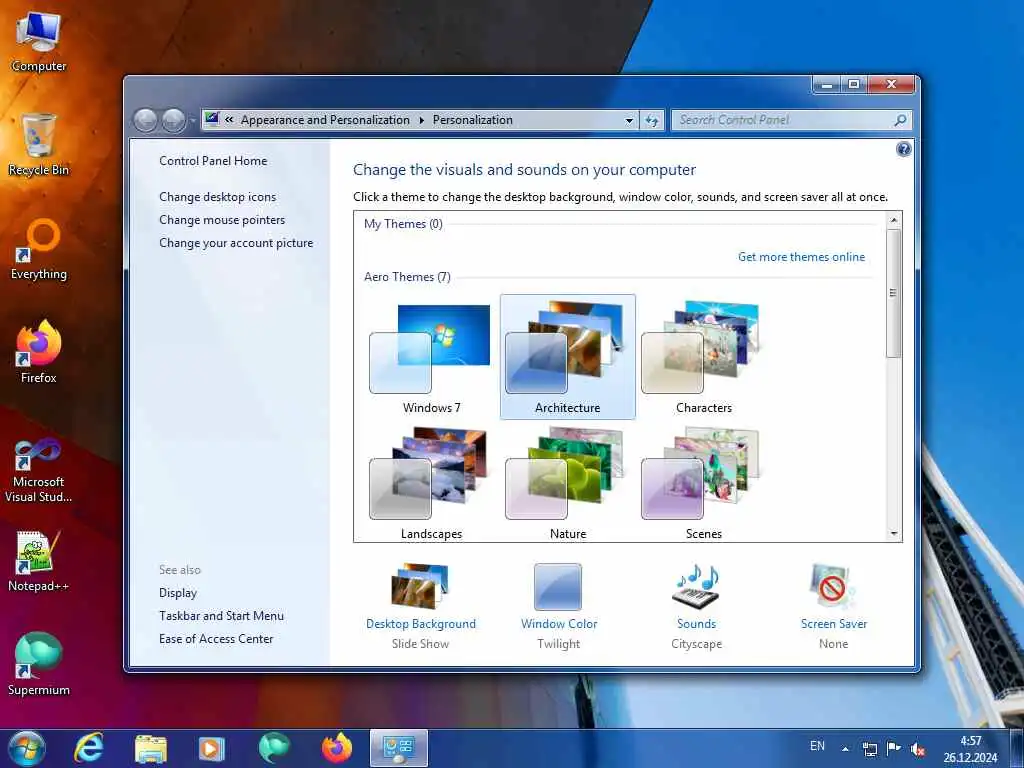Image resolution: width=1024 pixels, height=768 pixels.
Task: Open Change mouse pointers
Action: coord(222,219)
